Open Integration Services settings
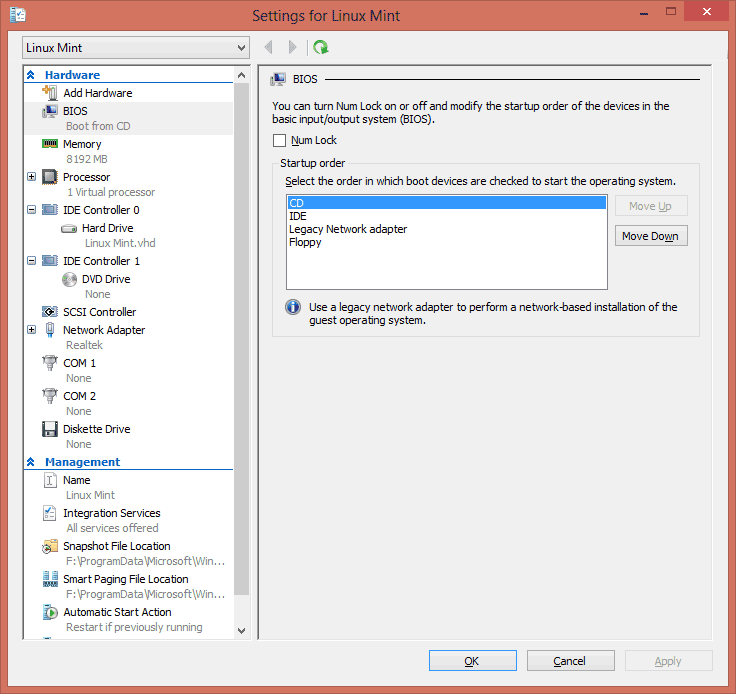Image resolution: width=736 pixels, height=694 pixels. pyautogui.click(x=112, y=513)
